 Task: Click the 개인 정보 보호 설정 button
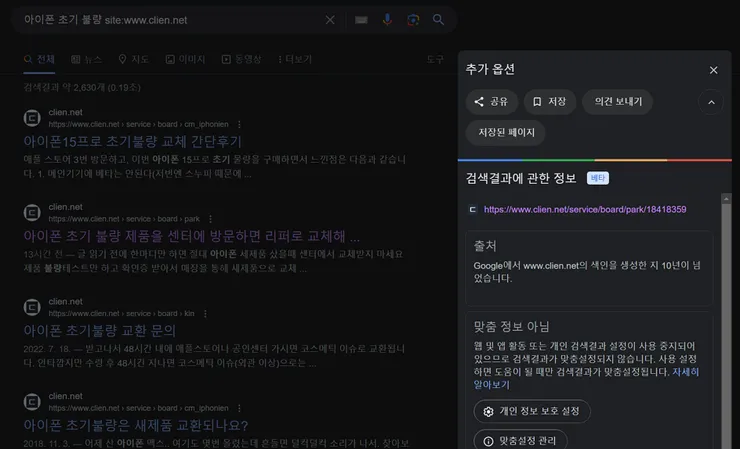532,411
